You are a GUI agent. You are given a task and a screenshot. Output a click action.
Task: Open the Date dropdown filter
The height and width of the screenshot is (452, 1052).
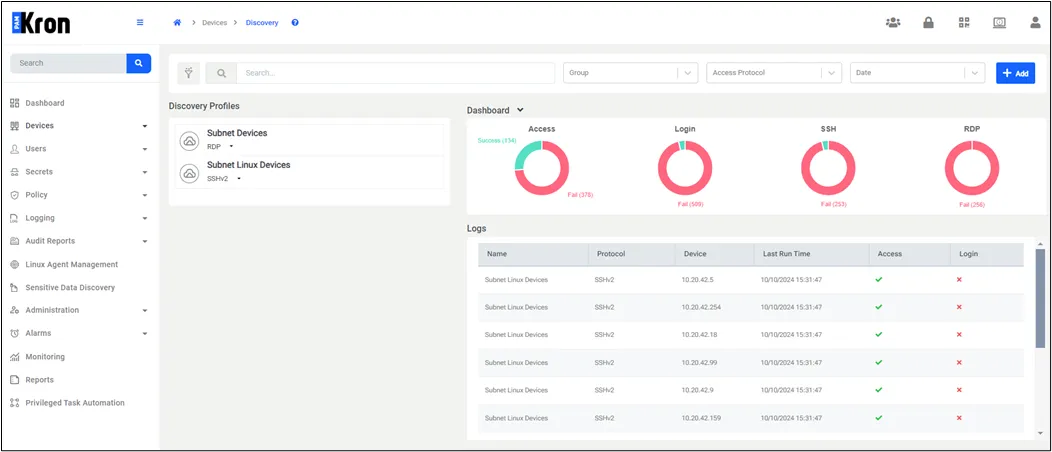click(x=917, y=73)
